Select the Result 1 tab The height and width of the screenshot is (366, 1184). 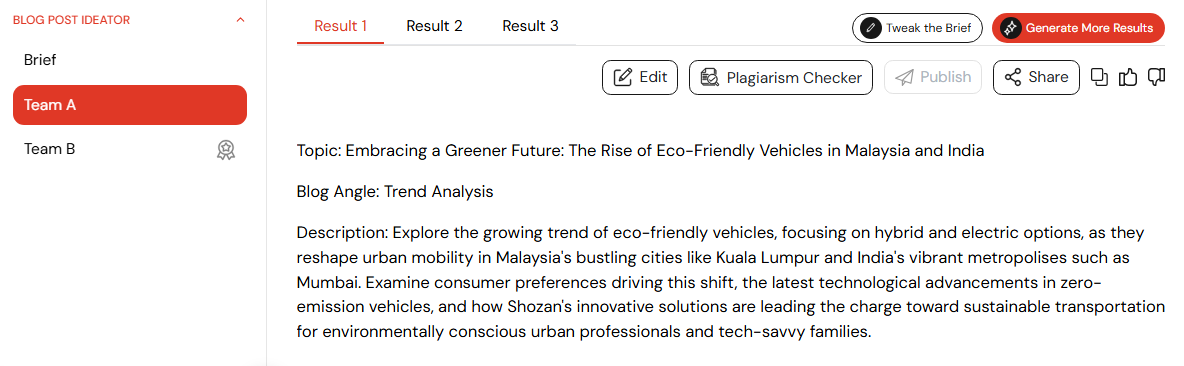[x=341, y=26]
